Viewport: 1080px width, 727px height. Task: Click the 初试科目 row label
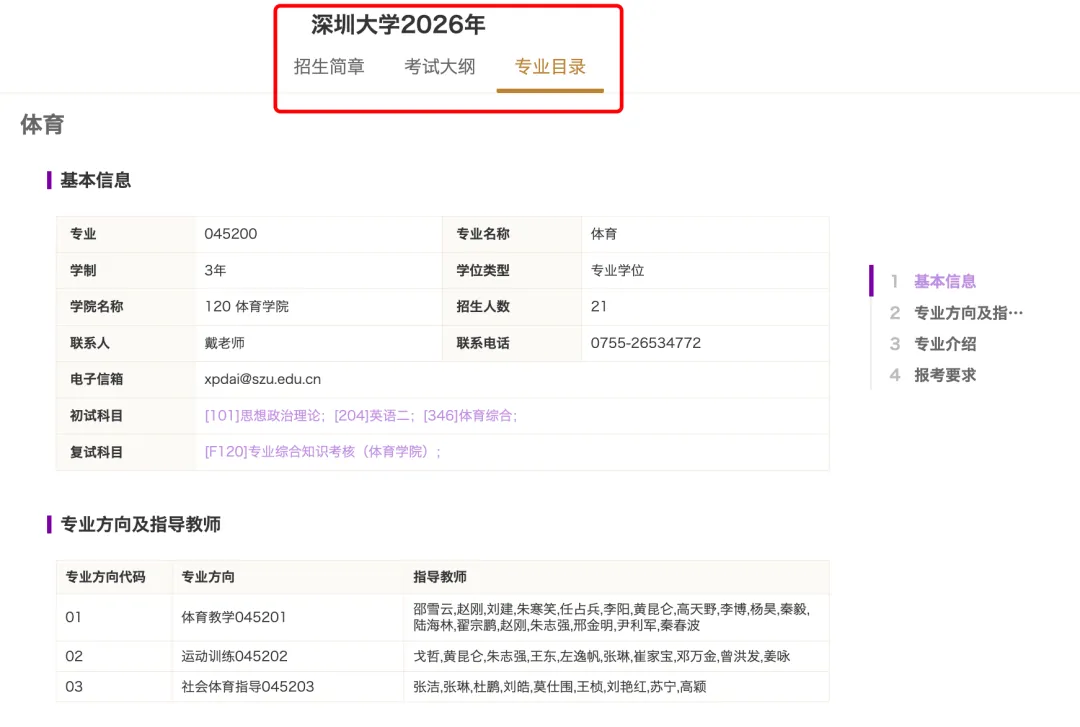click(x=96, y=416)
